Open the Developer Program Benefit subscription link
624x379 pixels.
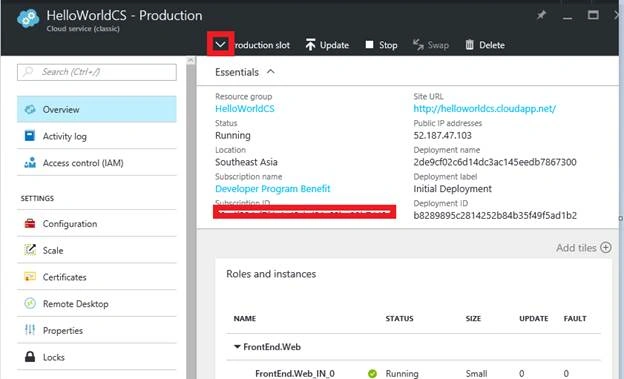[x=273, y=189]
